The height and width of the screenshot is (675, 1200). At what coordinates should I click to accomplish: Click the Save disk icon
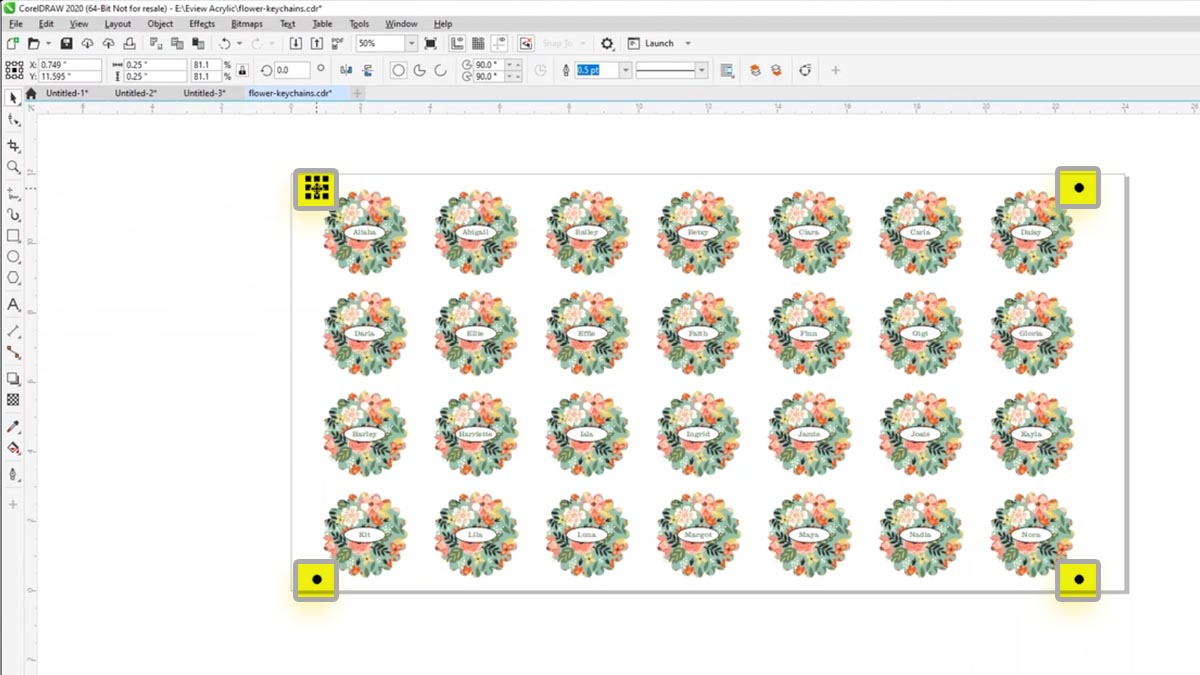[66, 44]
